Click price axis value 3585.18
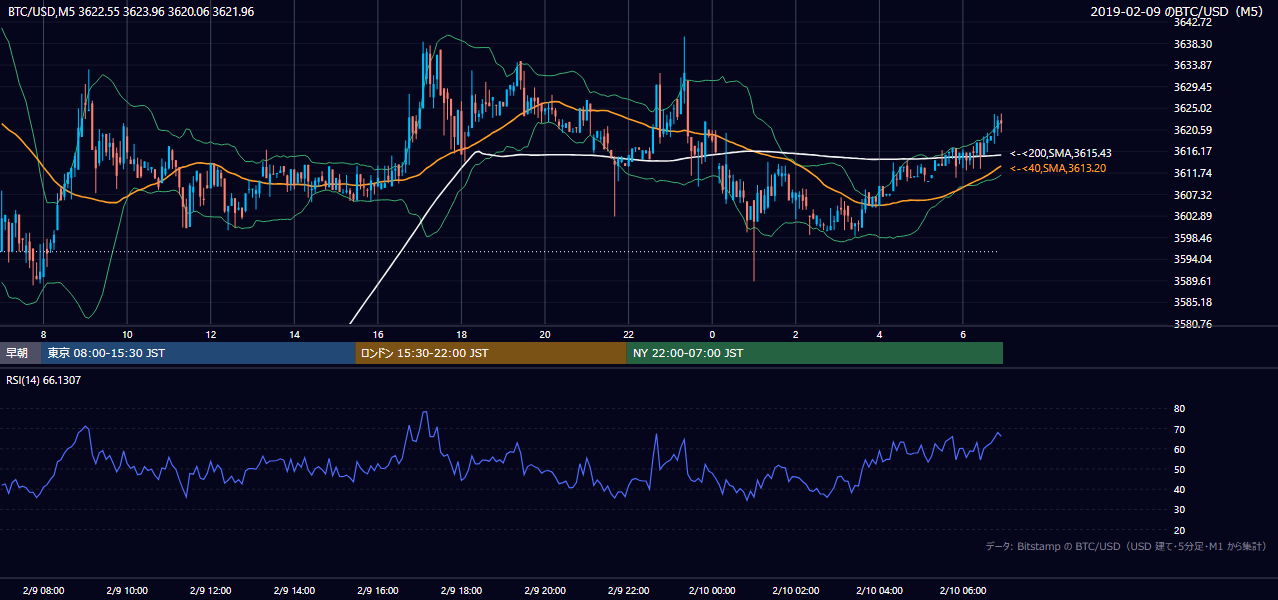Image resolution: width=1278 pixels, height=600 pixels. (1193, 302)
